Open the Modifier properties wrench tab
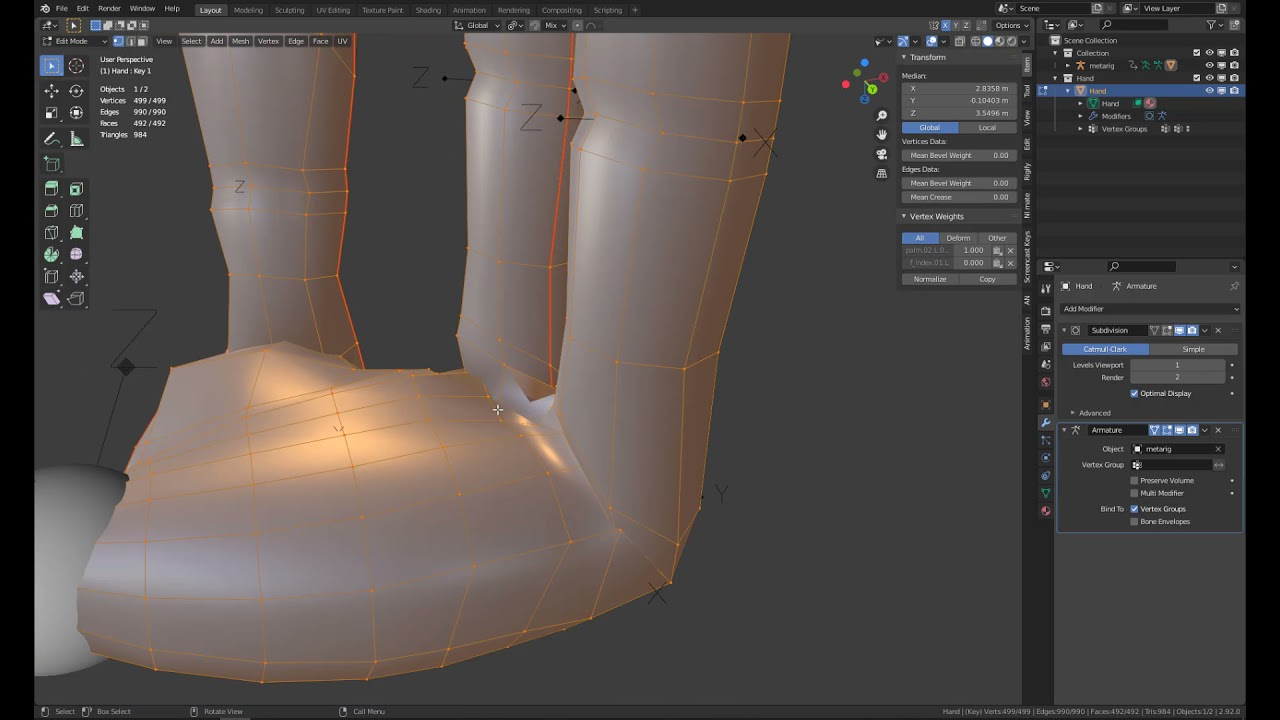The image size is (1280, 720). click(x=1046, y=423)
